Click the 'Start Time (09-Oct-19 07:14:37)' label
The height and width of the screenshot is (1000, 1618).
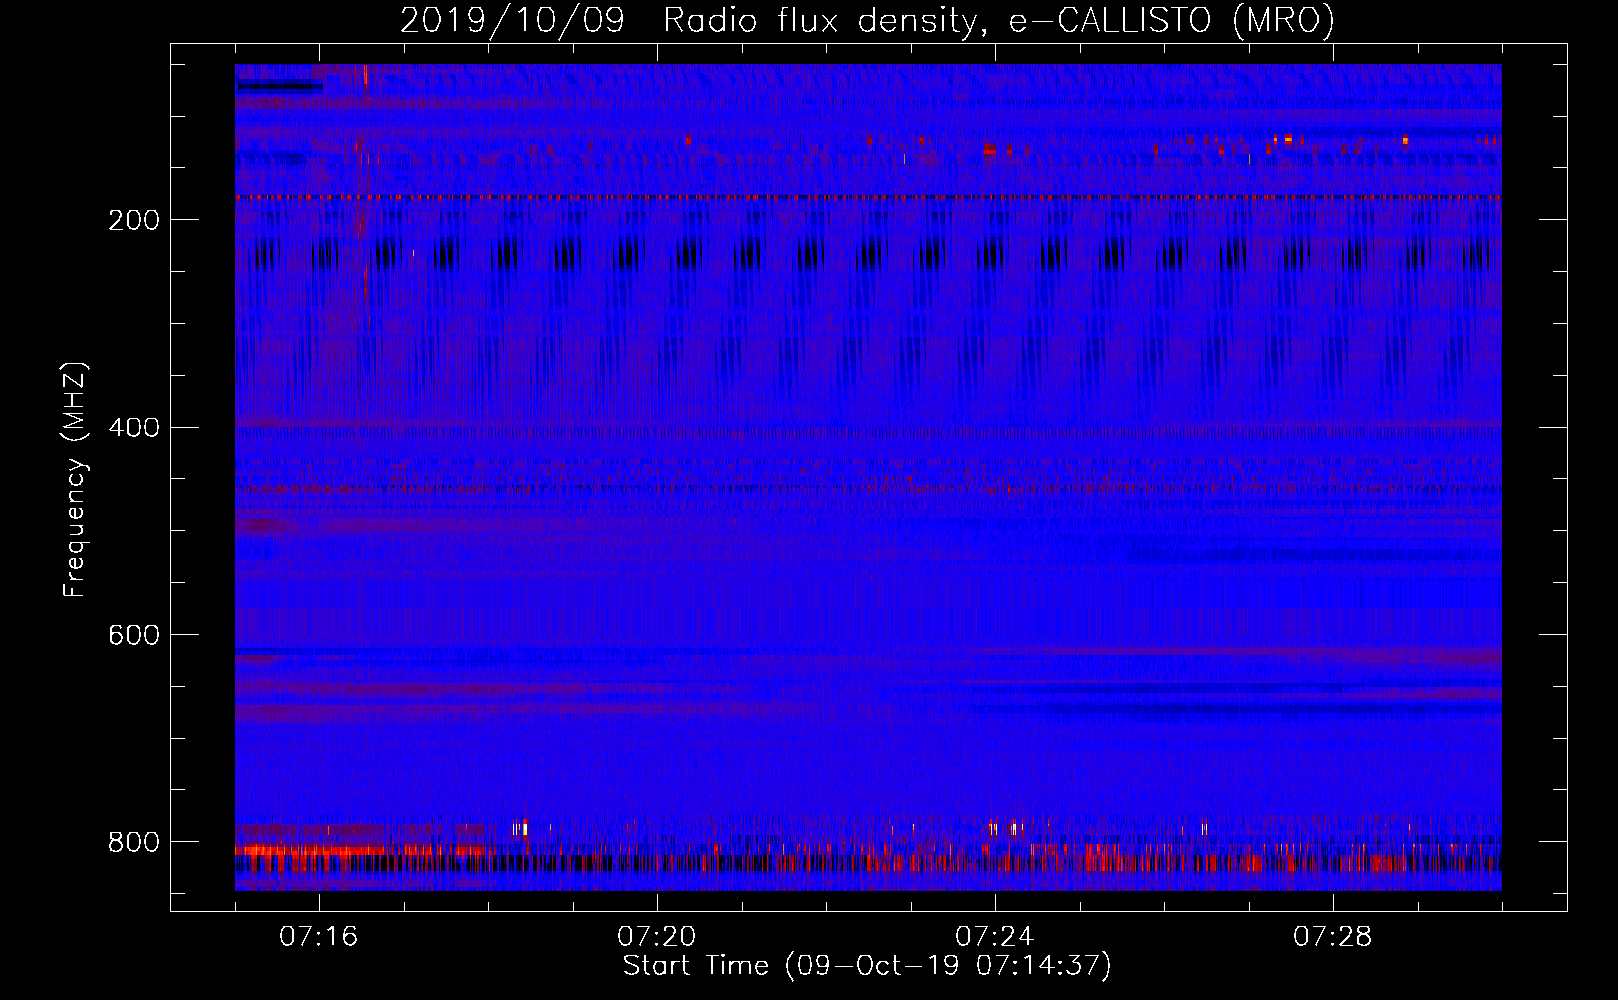click(867, 966)
